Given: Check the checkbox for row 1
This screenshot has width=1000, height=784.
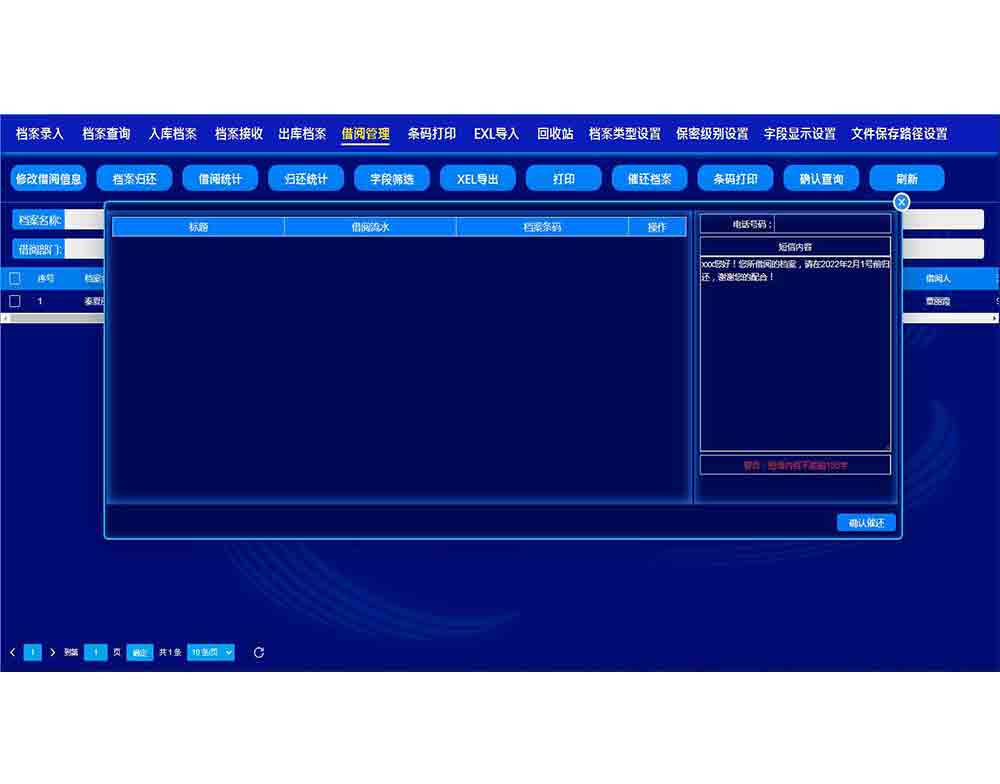Looking at the screenshot, I should [15, 301].
